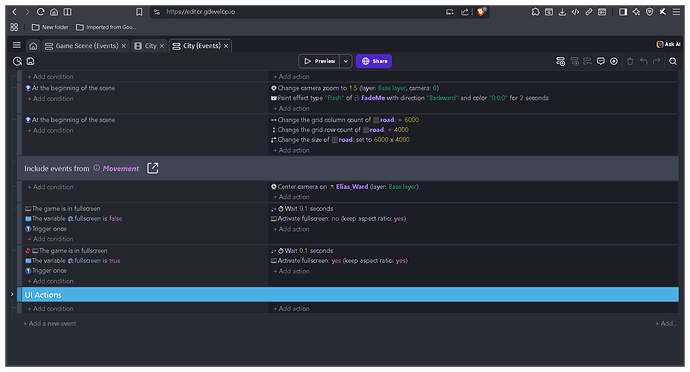Close the City scene tab
Screen dimensions: 690x372
click(162, 46)
